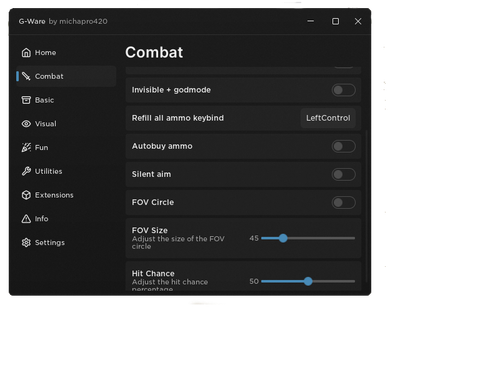Click the Combat sword icon
Viewport: 500px width, 375px height.
pos(26,76)
